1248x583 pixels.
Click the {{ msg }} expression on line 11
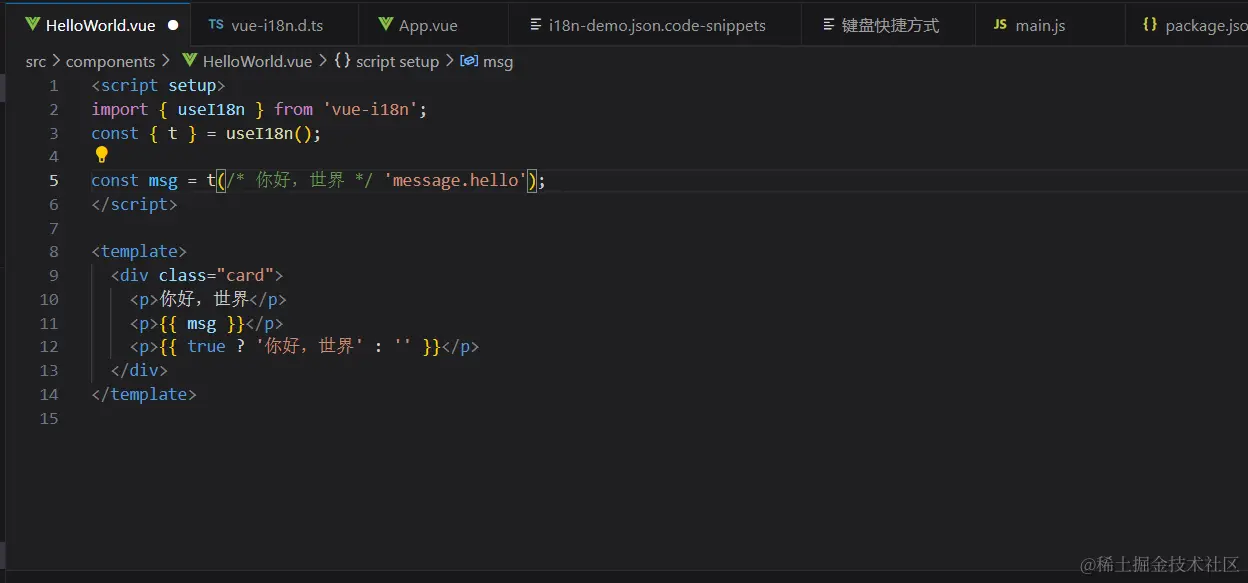(202, 324)
